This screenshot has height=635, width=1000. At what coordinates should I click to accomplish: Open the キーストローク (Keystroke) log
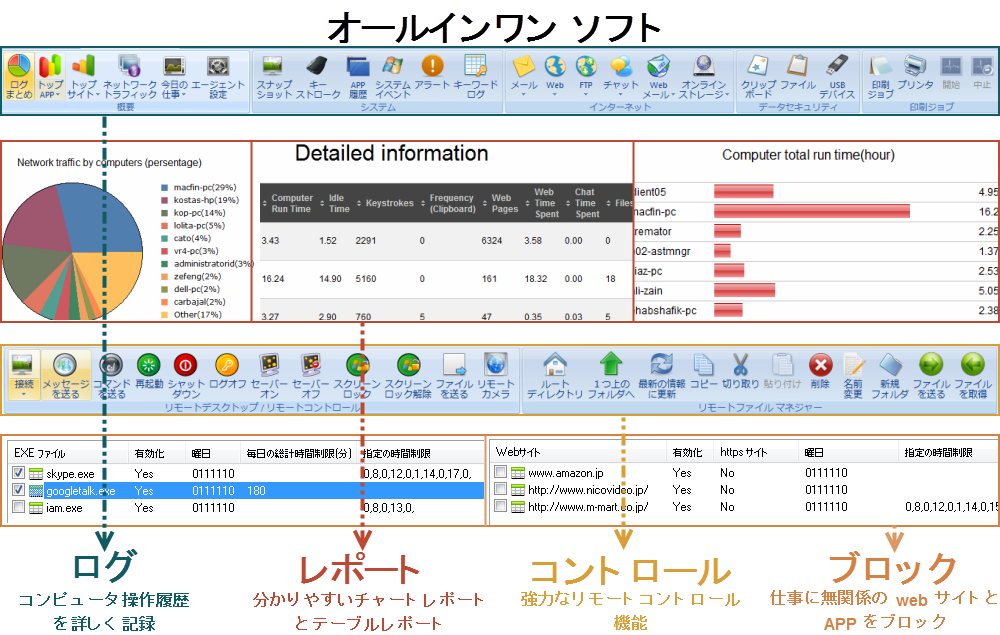[318, 76]
